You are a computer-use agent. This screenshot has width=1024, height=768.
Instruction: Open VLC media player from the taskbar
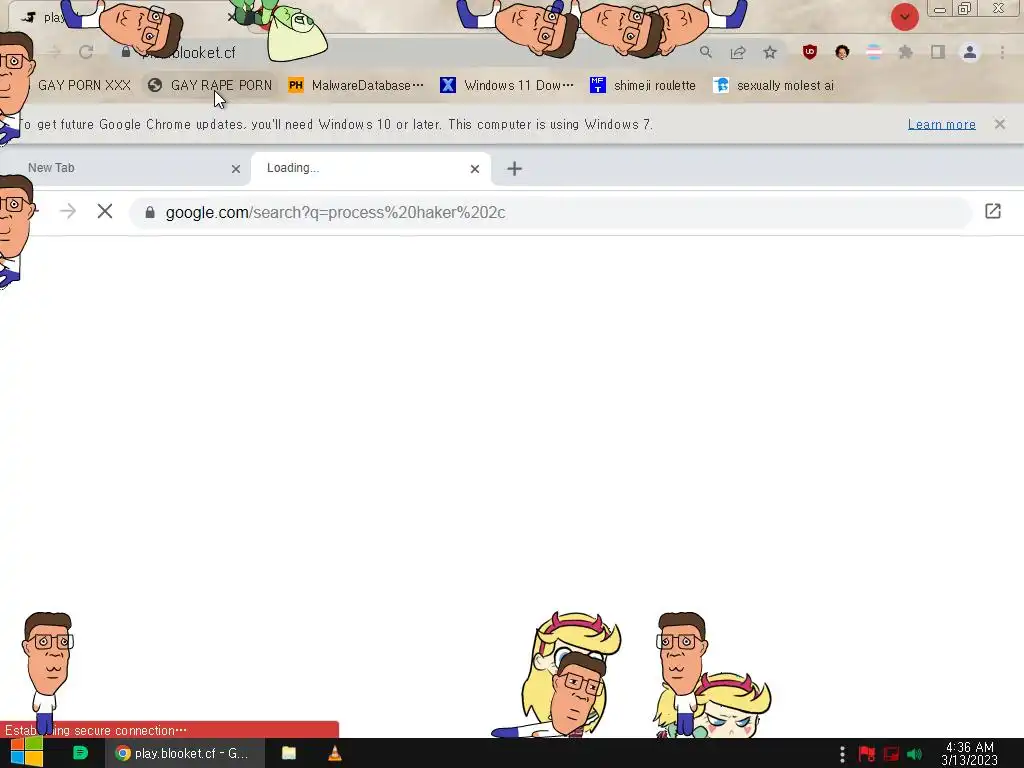334,753
